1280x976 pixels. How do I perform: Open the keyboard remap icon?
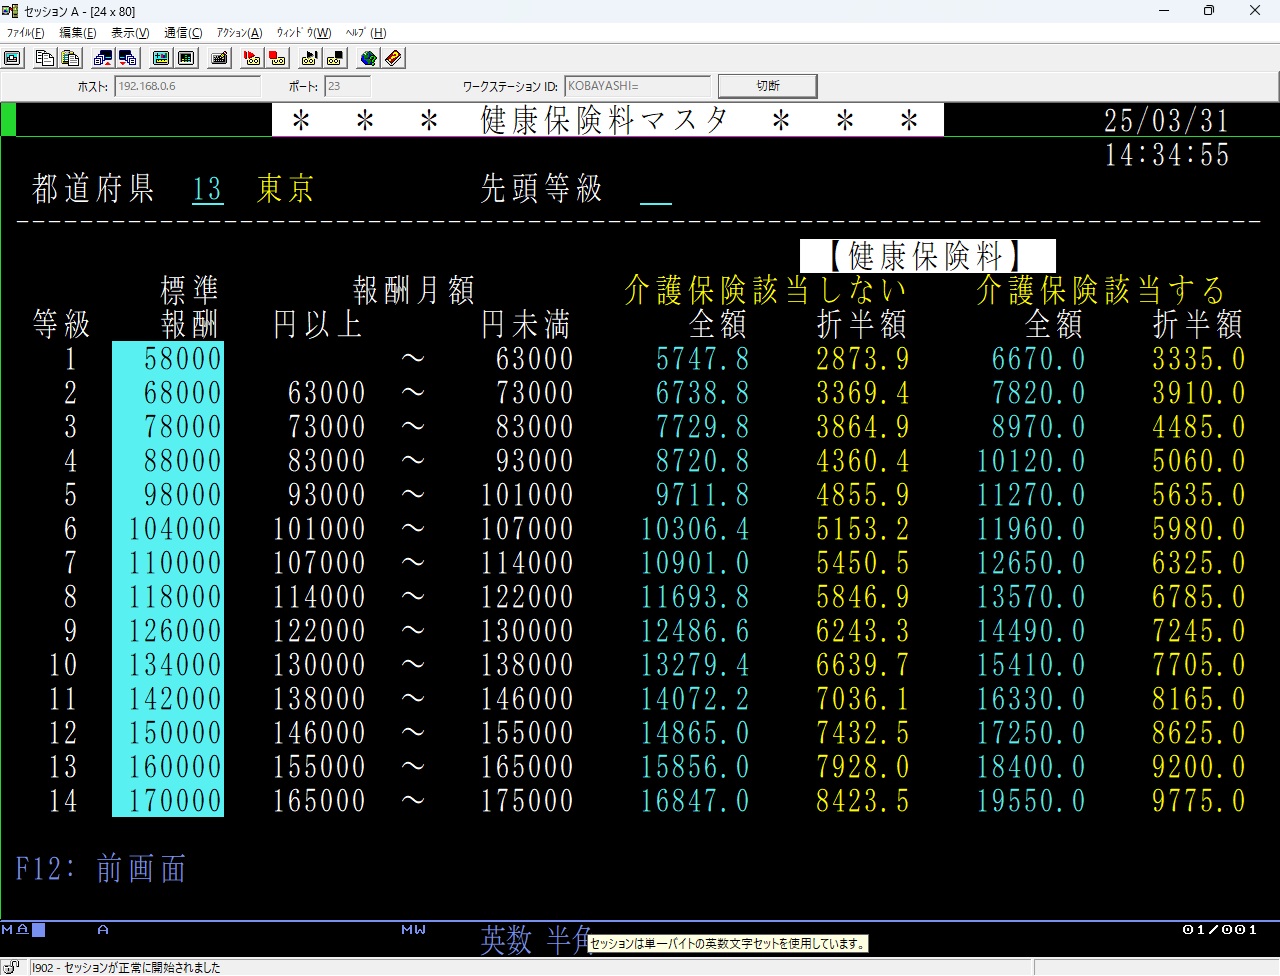coord(220,58)
